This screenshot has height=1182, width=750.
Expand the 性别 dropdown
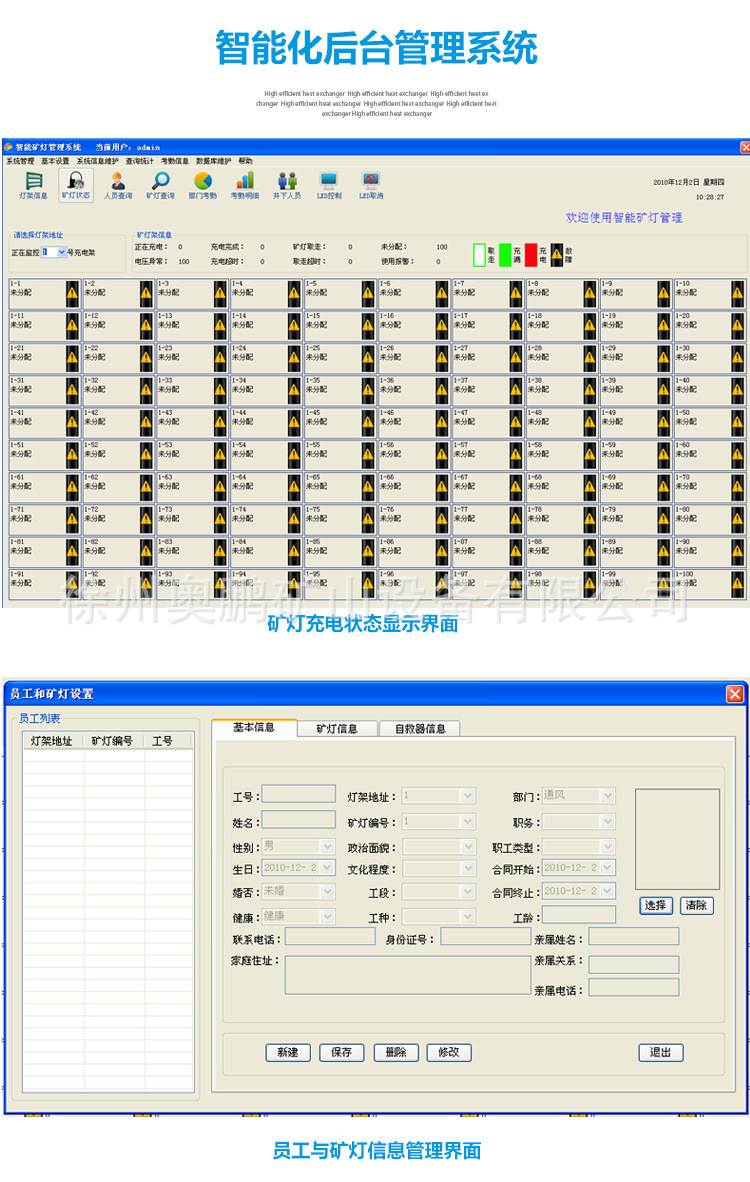tap(327, 846)
